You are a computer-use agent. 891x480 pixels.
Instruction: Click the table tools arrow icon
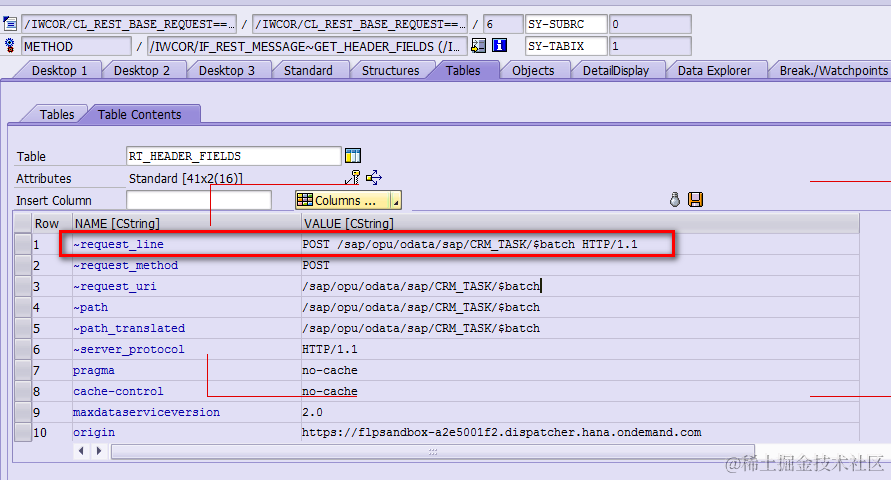374,178
